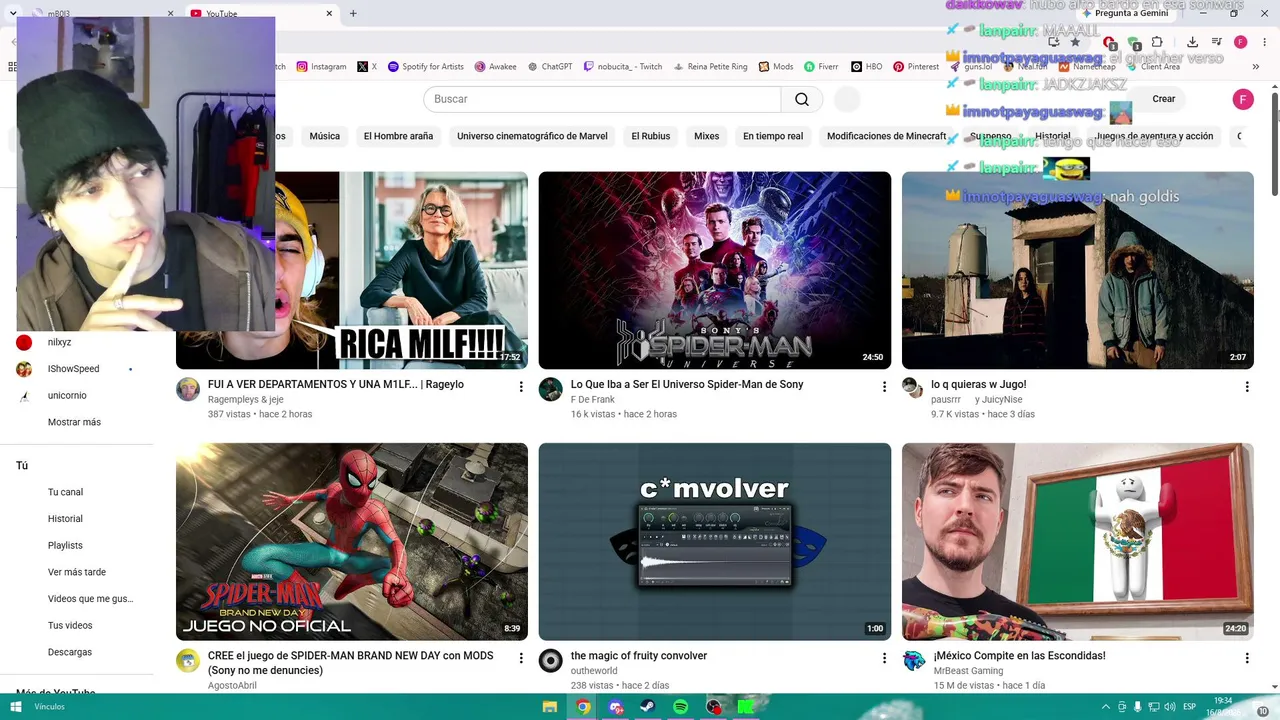Image resolution: width=1280 pixels, height=720 pixels.
Task: Open Steam from the taskbar
Action: tap(648, 707)
